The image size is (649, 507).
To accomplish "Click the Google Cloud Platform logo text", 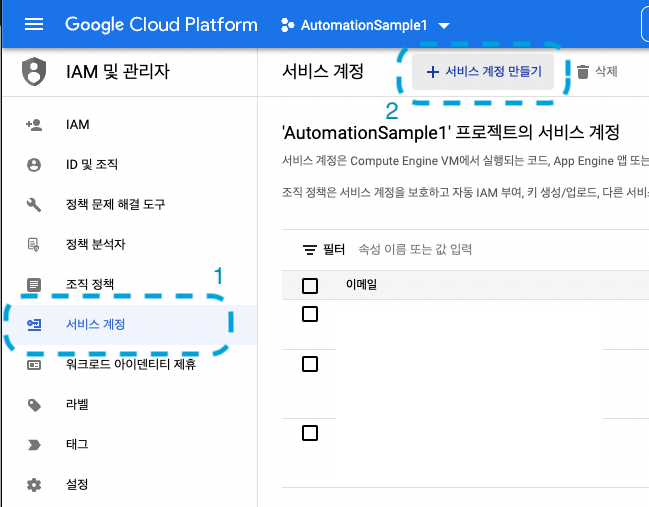I will 161,24.
